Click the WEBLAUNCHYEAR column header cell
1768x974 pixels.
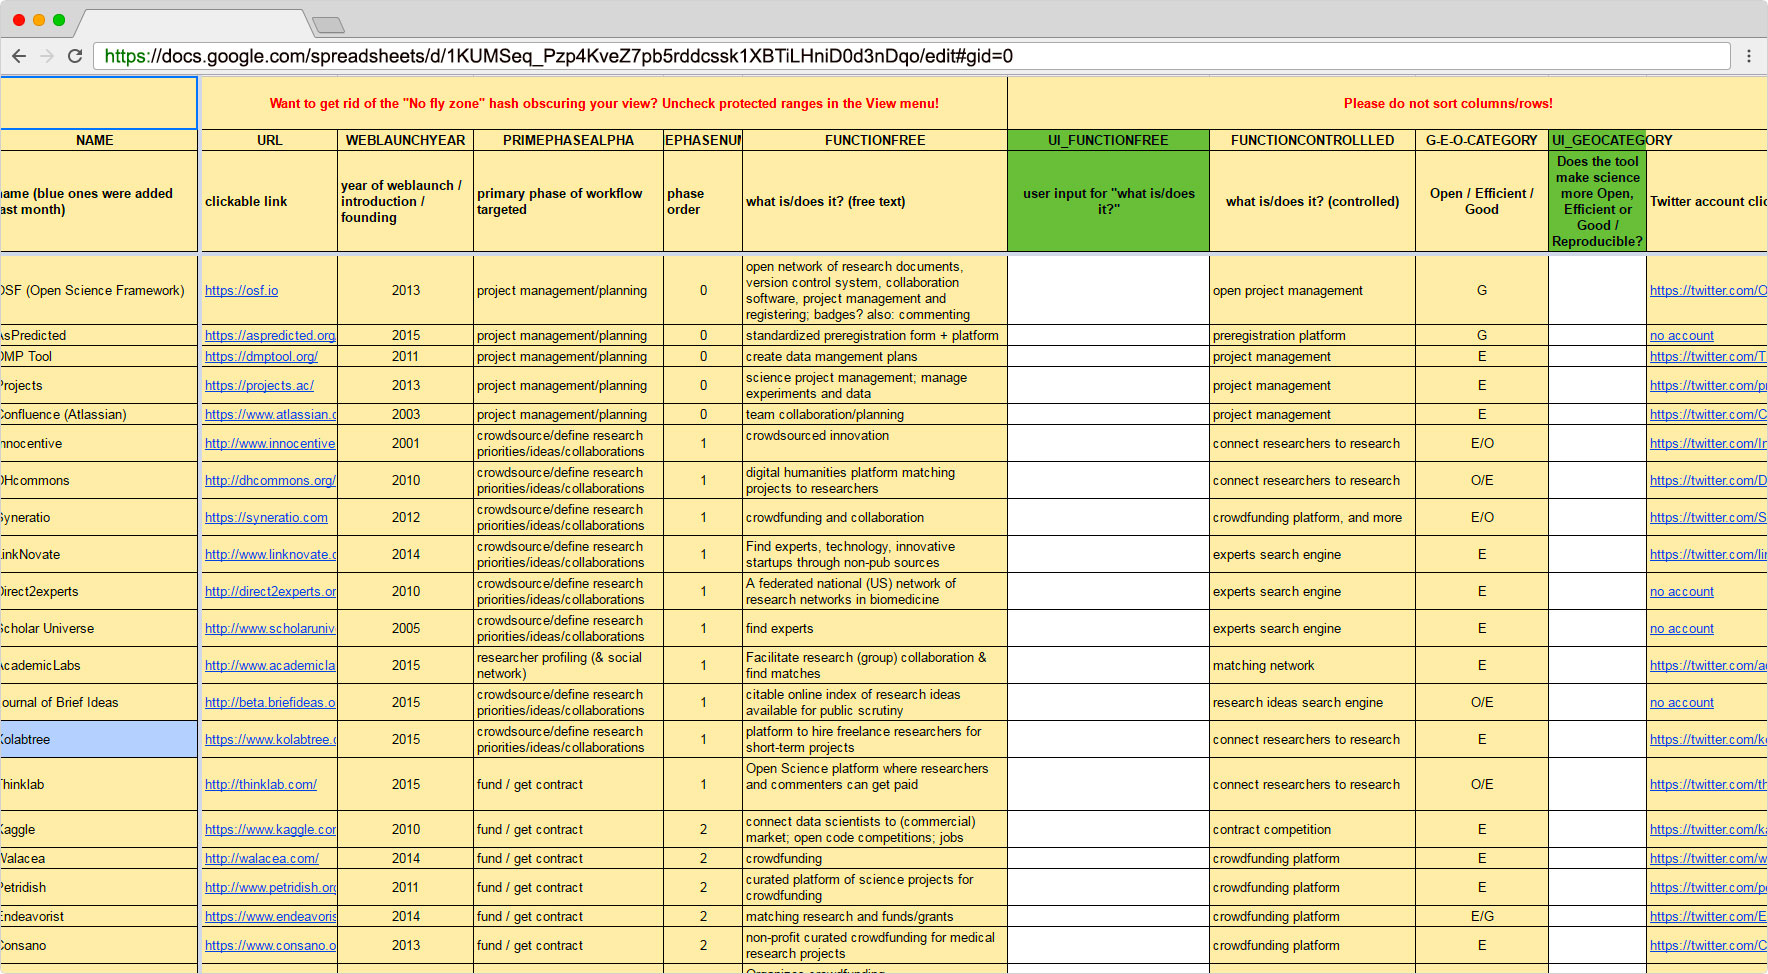click(405, 140)
